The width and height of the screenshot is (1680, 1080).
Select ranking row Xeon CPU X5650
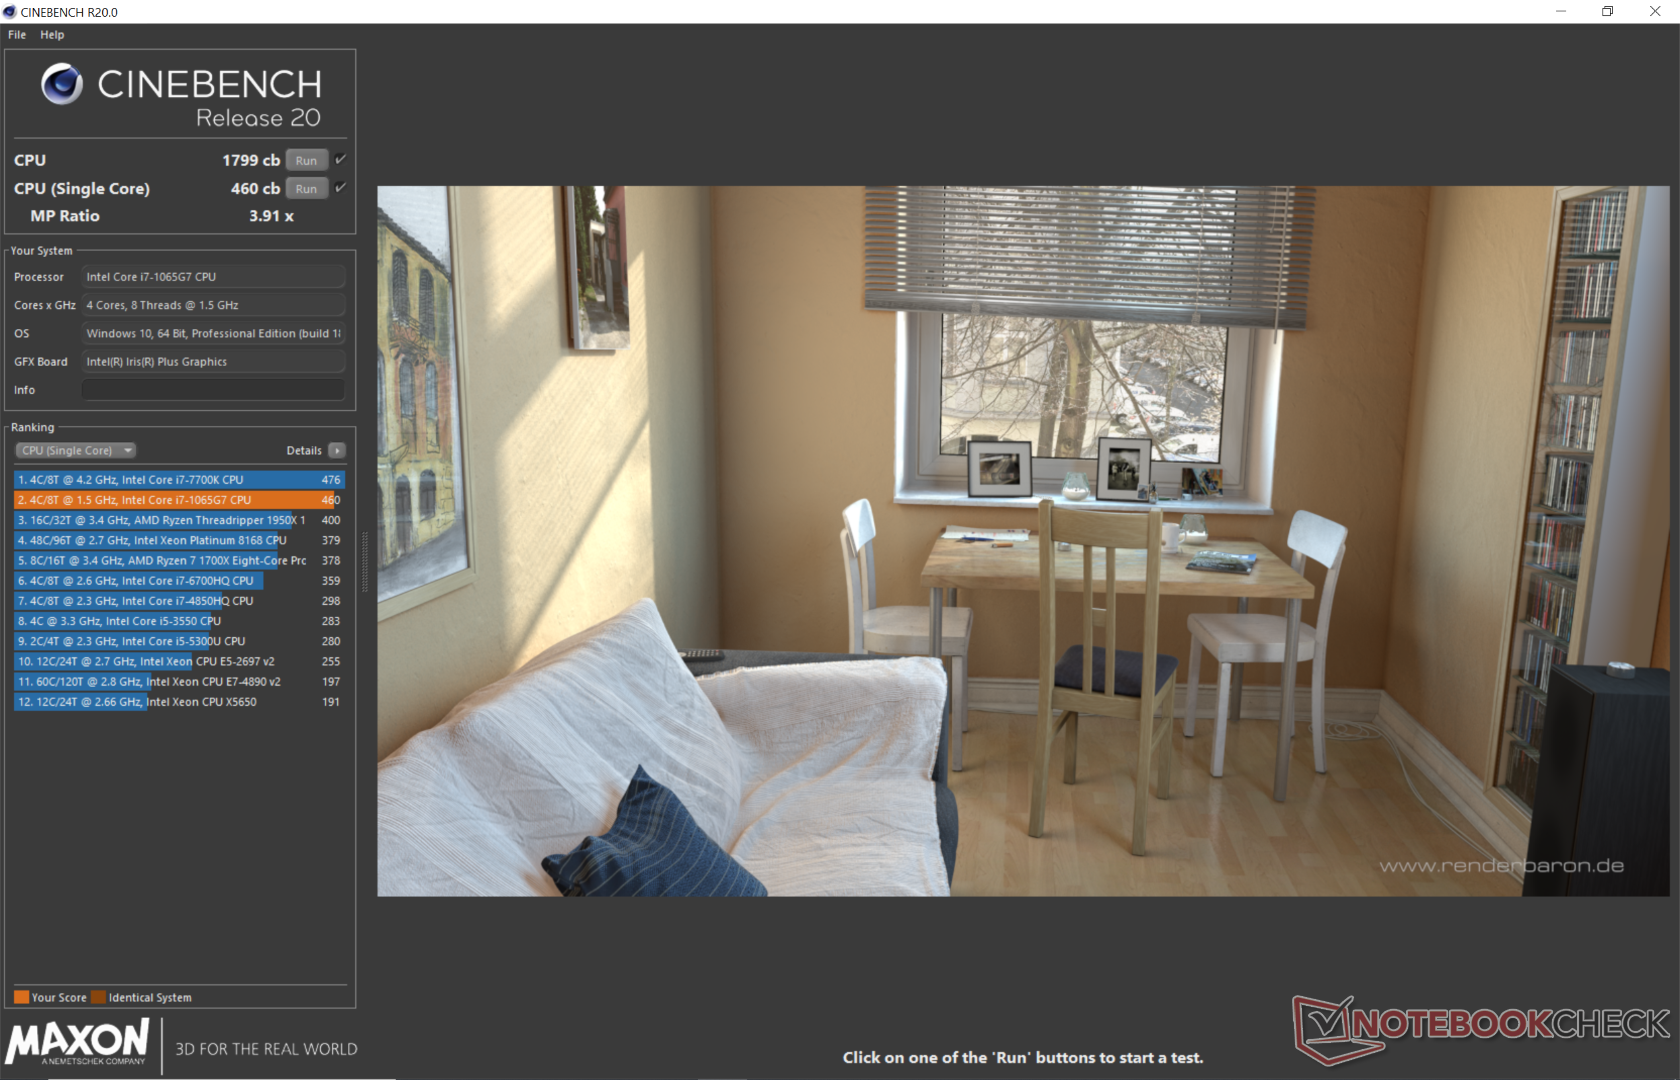(180, 702)
